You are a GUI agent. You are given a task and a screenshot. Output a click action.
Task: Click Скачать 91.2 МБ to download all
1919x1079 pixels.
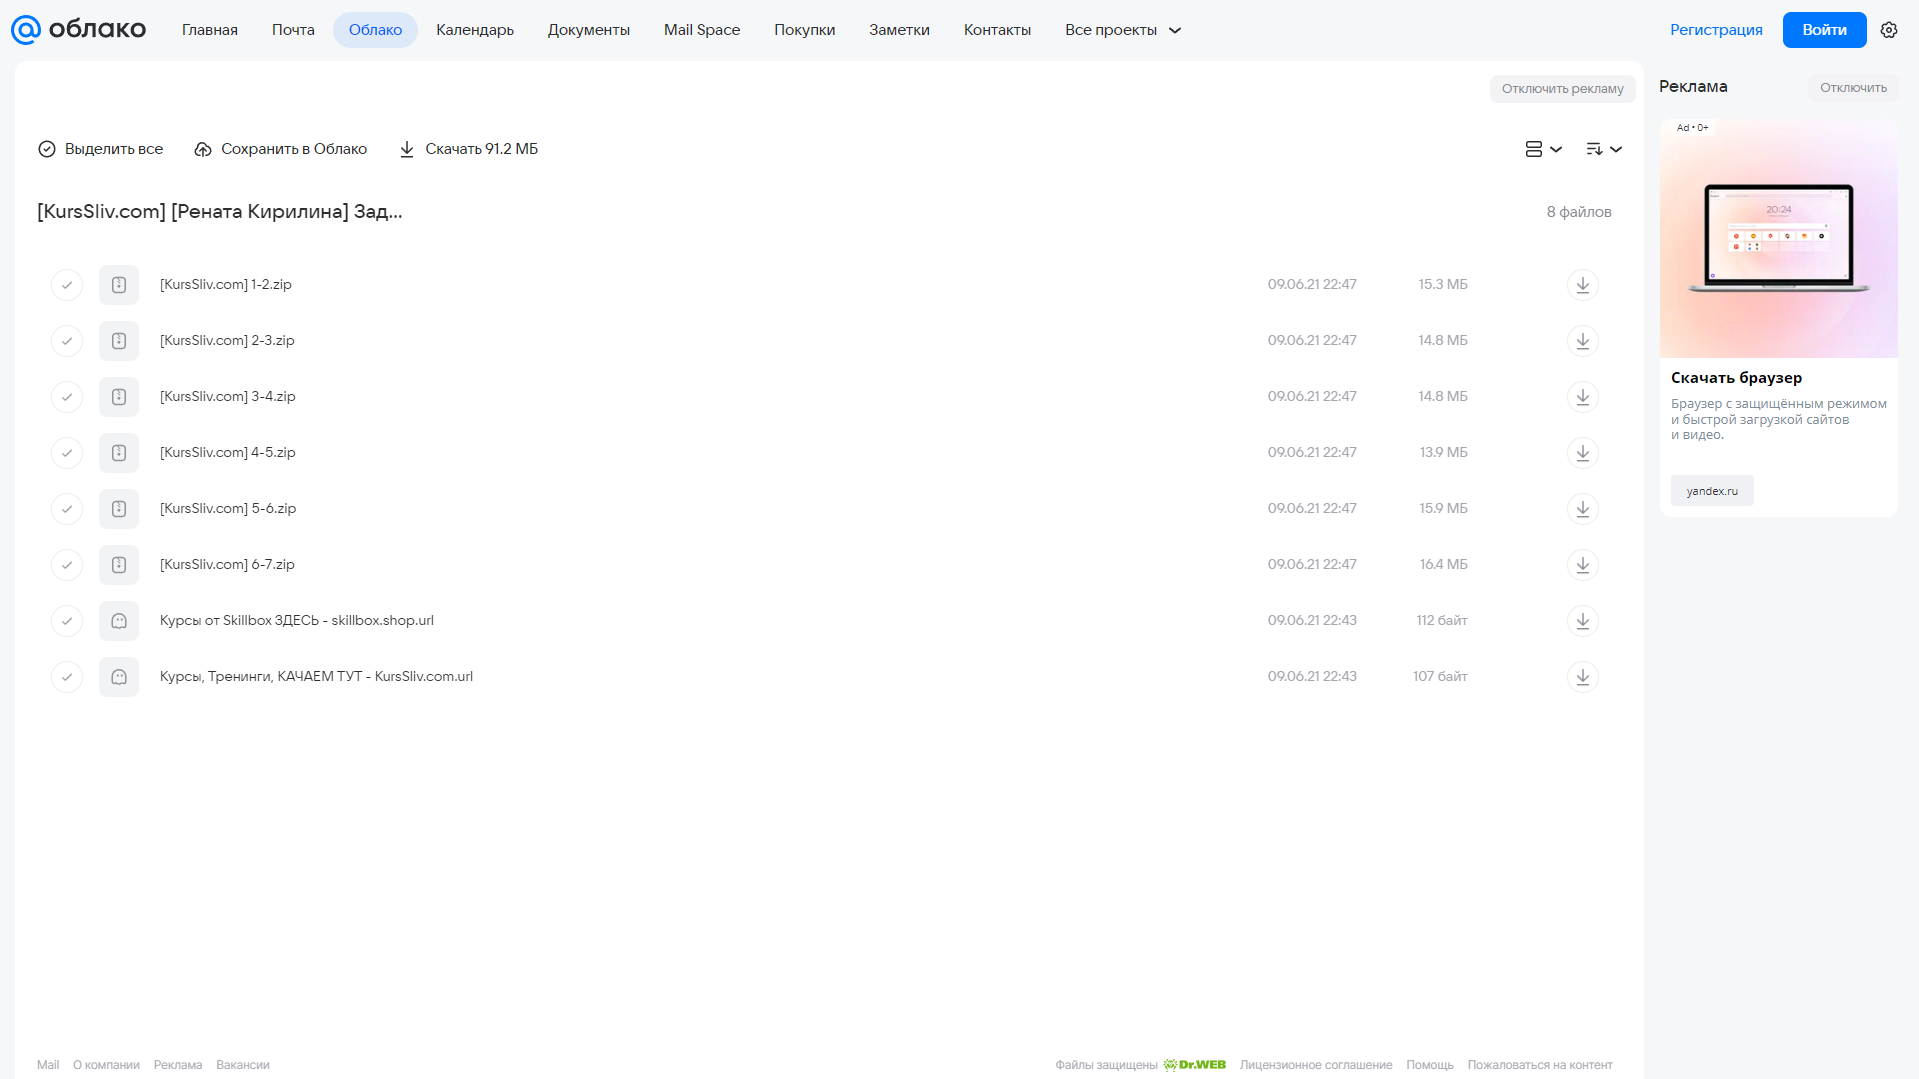(468, 149)
